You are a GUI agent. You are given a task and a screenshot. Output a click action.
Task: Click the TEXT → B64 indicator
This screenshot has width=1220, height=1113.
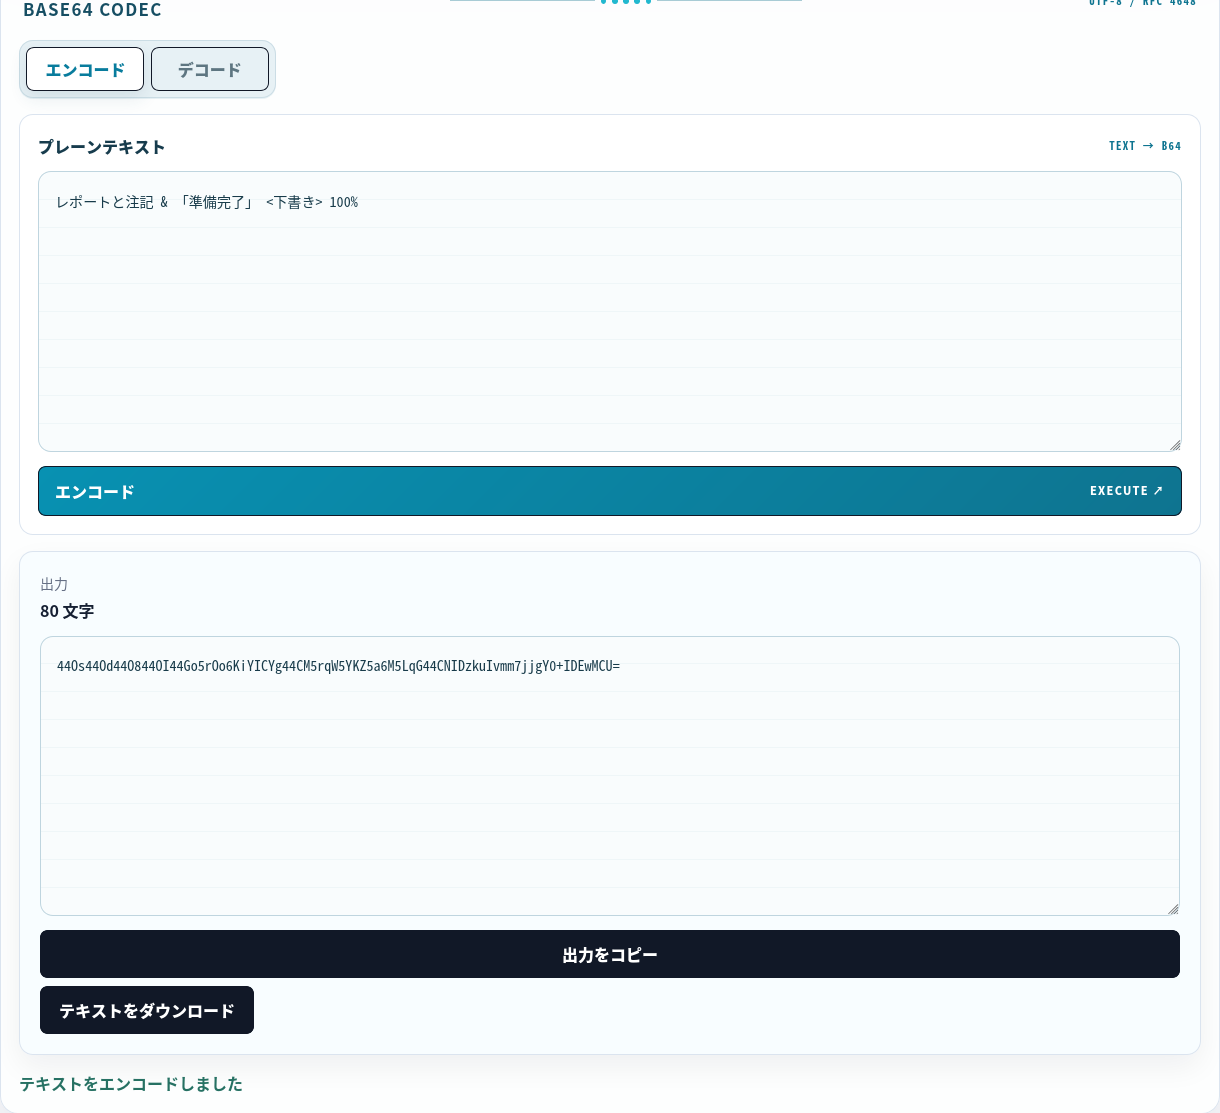1145,146
